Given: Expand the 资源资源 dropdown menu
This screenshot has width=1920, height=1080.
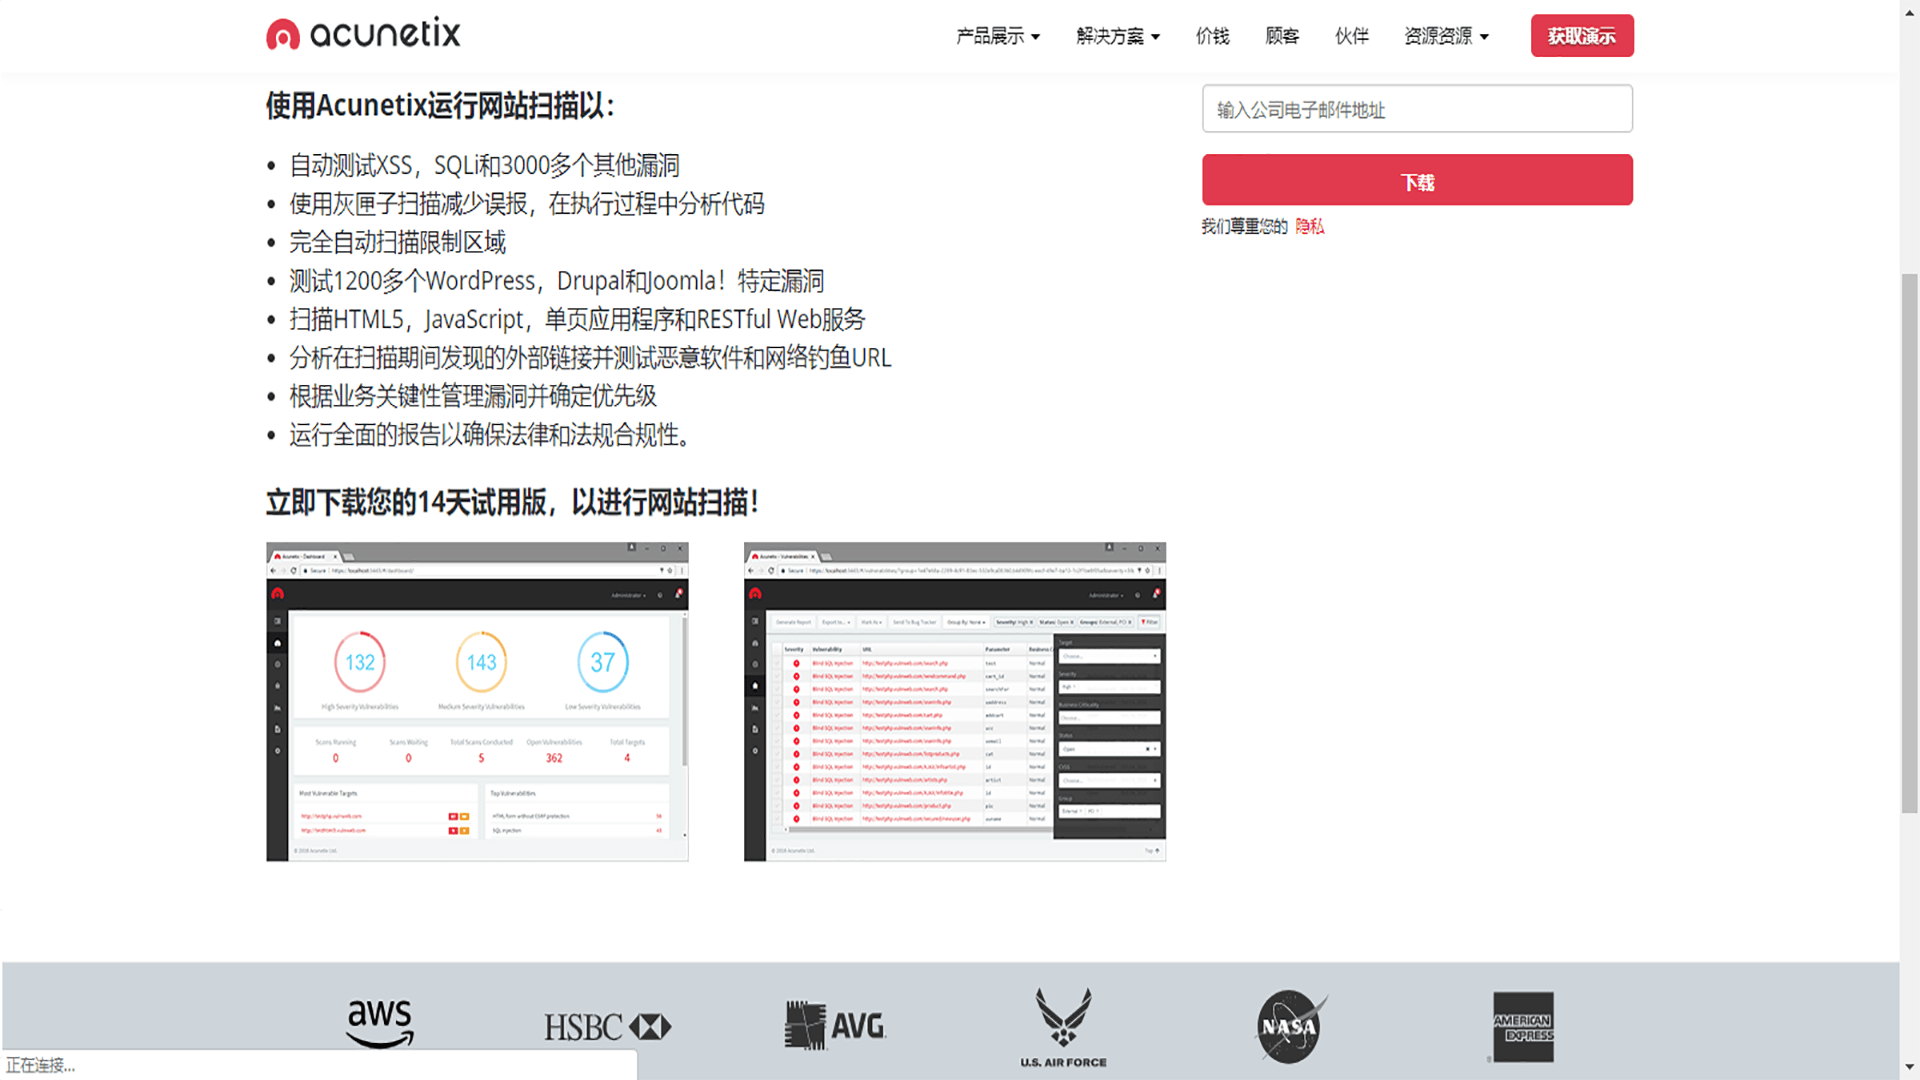Looking at the screenshot, I should click(1446, 36).
